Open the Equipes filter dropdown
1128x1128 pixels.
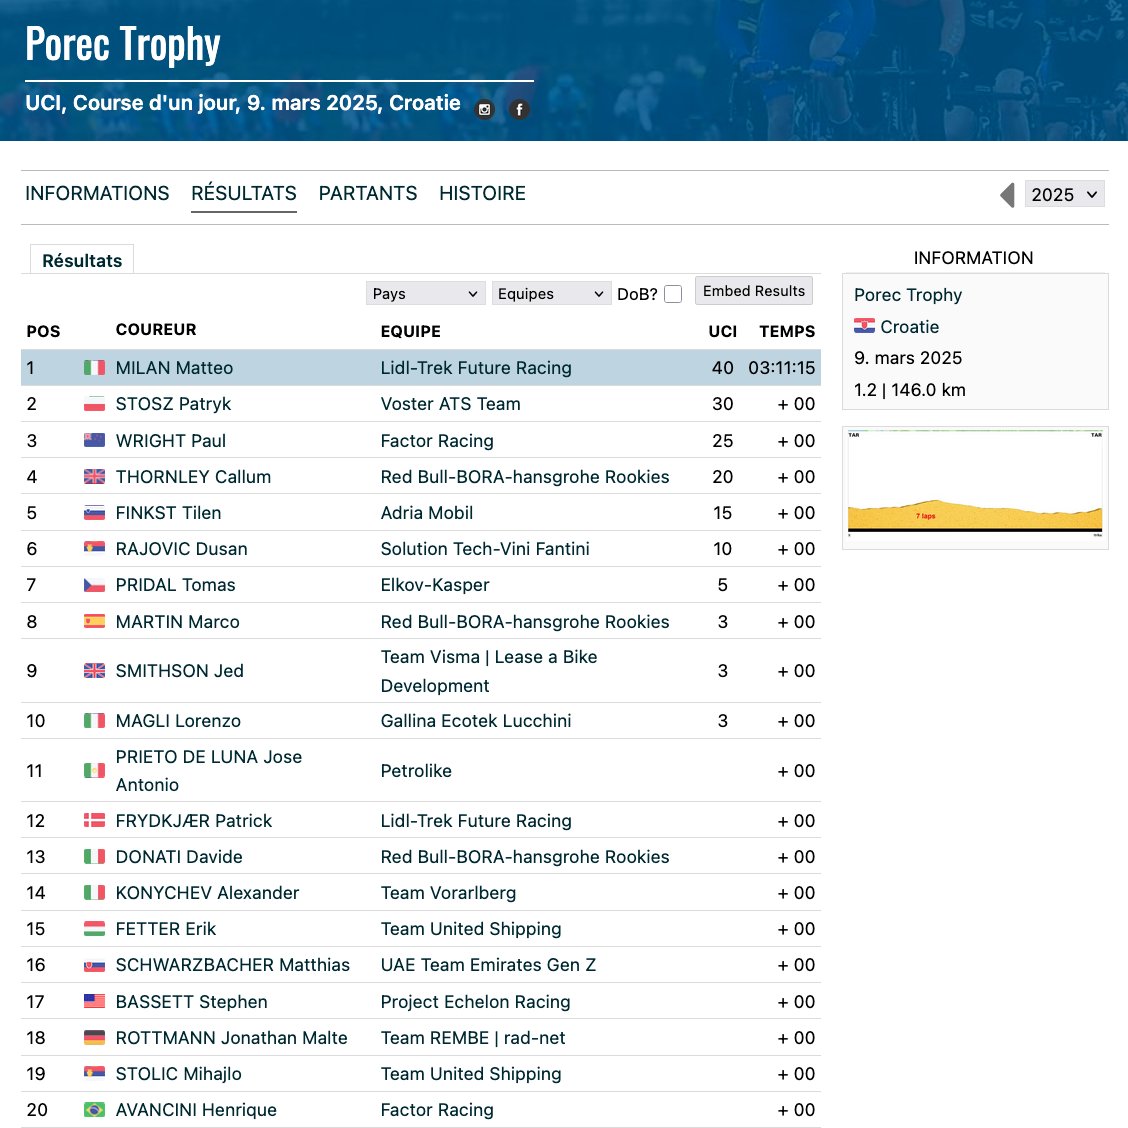pos(551,294)
